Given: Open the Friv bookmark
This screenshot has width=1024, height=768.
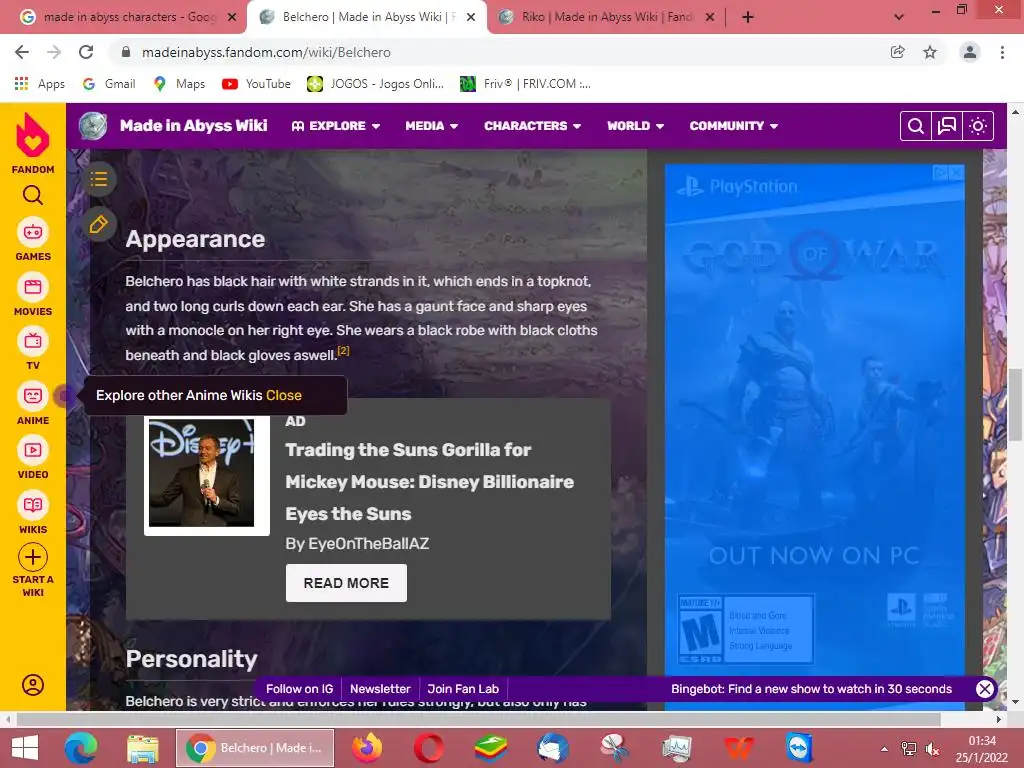Looking at the screenshot, I should pyautogui.click(x=526, y=84).
